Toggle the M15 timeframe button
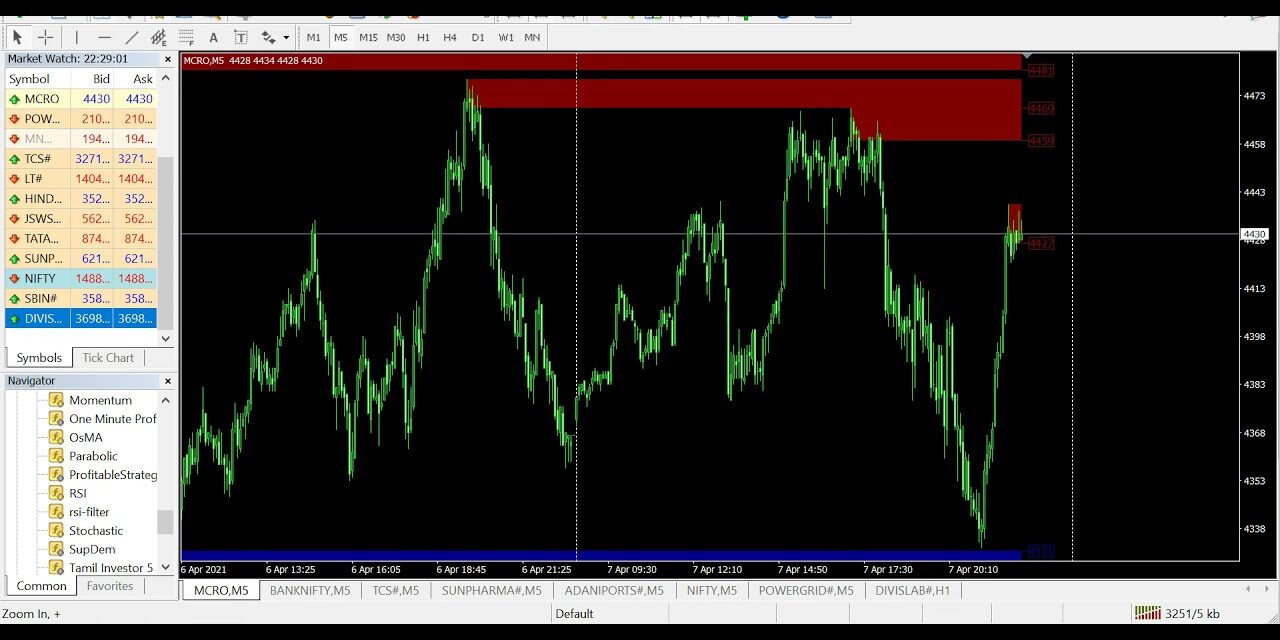Viewport: 1280px width, 640px height. click(368, 38)
